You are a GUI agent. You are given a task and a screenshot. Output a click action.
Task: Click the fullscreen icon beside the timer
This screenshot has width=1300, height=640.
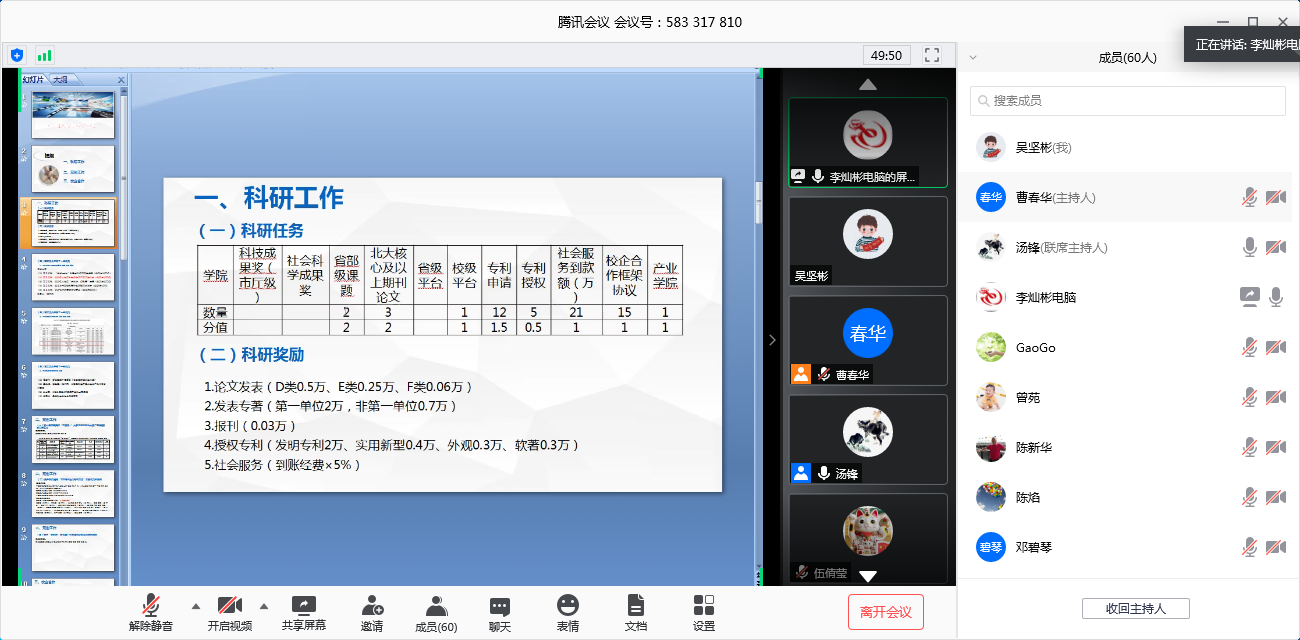point(932,55)
